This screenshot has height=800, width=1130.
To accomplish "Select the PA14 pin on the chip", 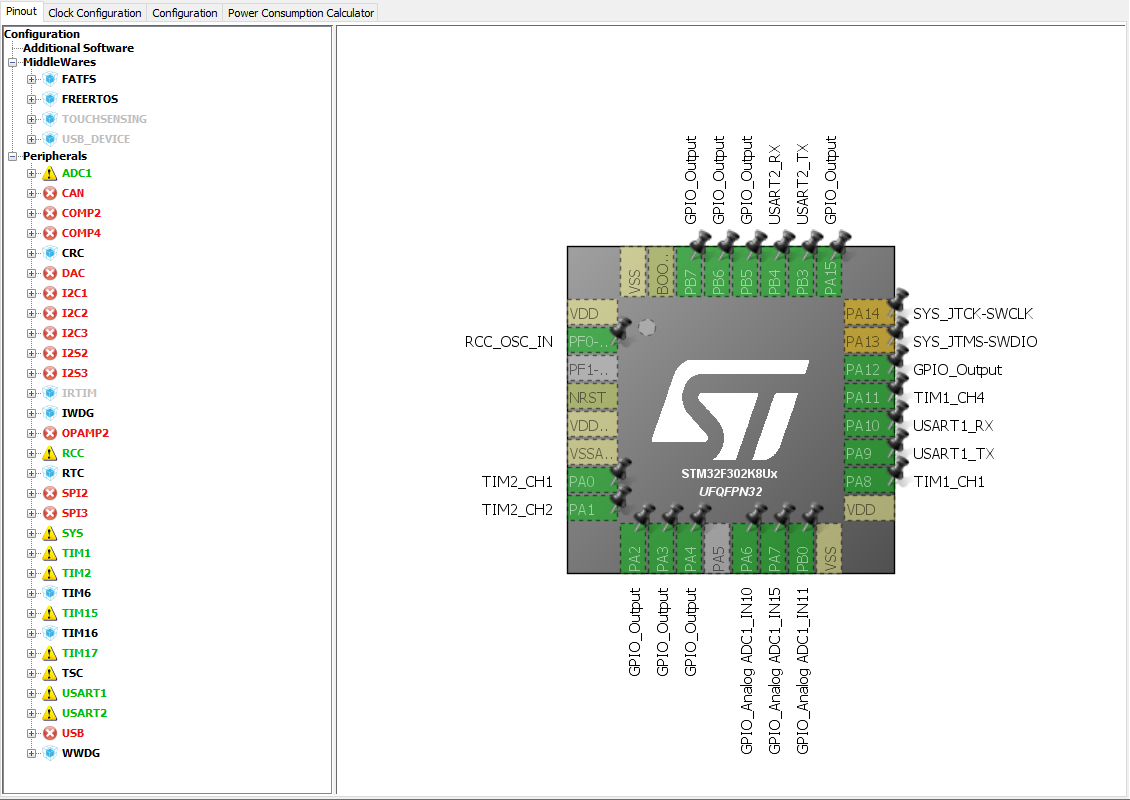I will 869,314.
